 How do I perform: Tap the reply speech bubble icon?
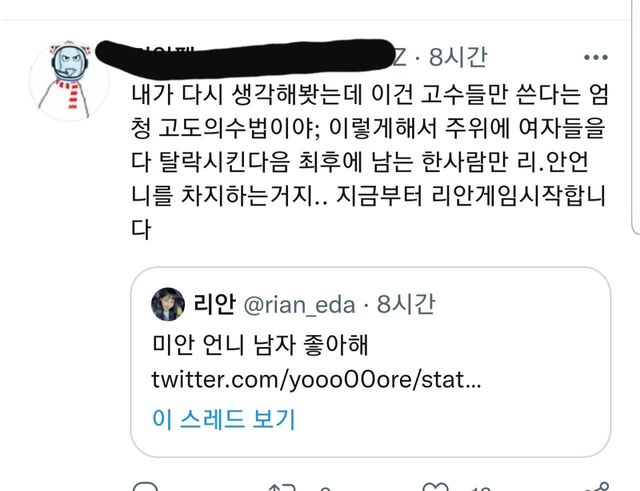pyautogui.click(x=146, y=487)
